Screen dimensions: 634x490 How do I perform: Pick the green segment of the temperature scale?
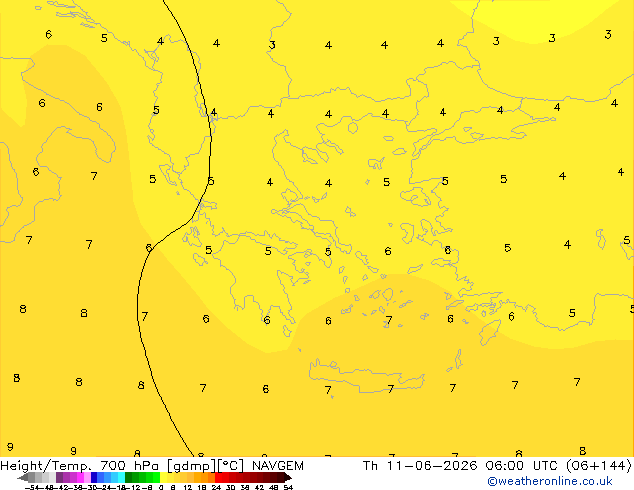coord(142,477)
